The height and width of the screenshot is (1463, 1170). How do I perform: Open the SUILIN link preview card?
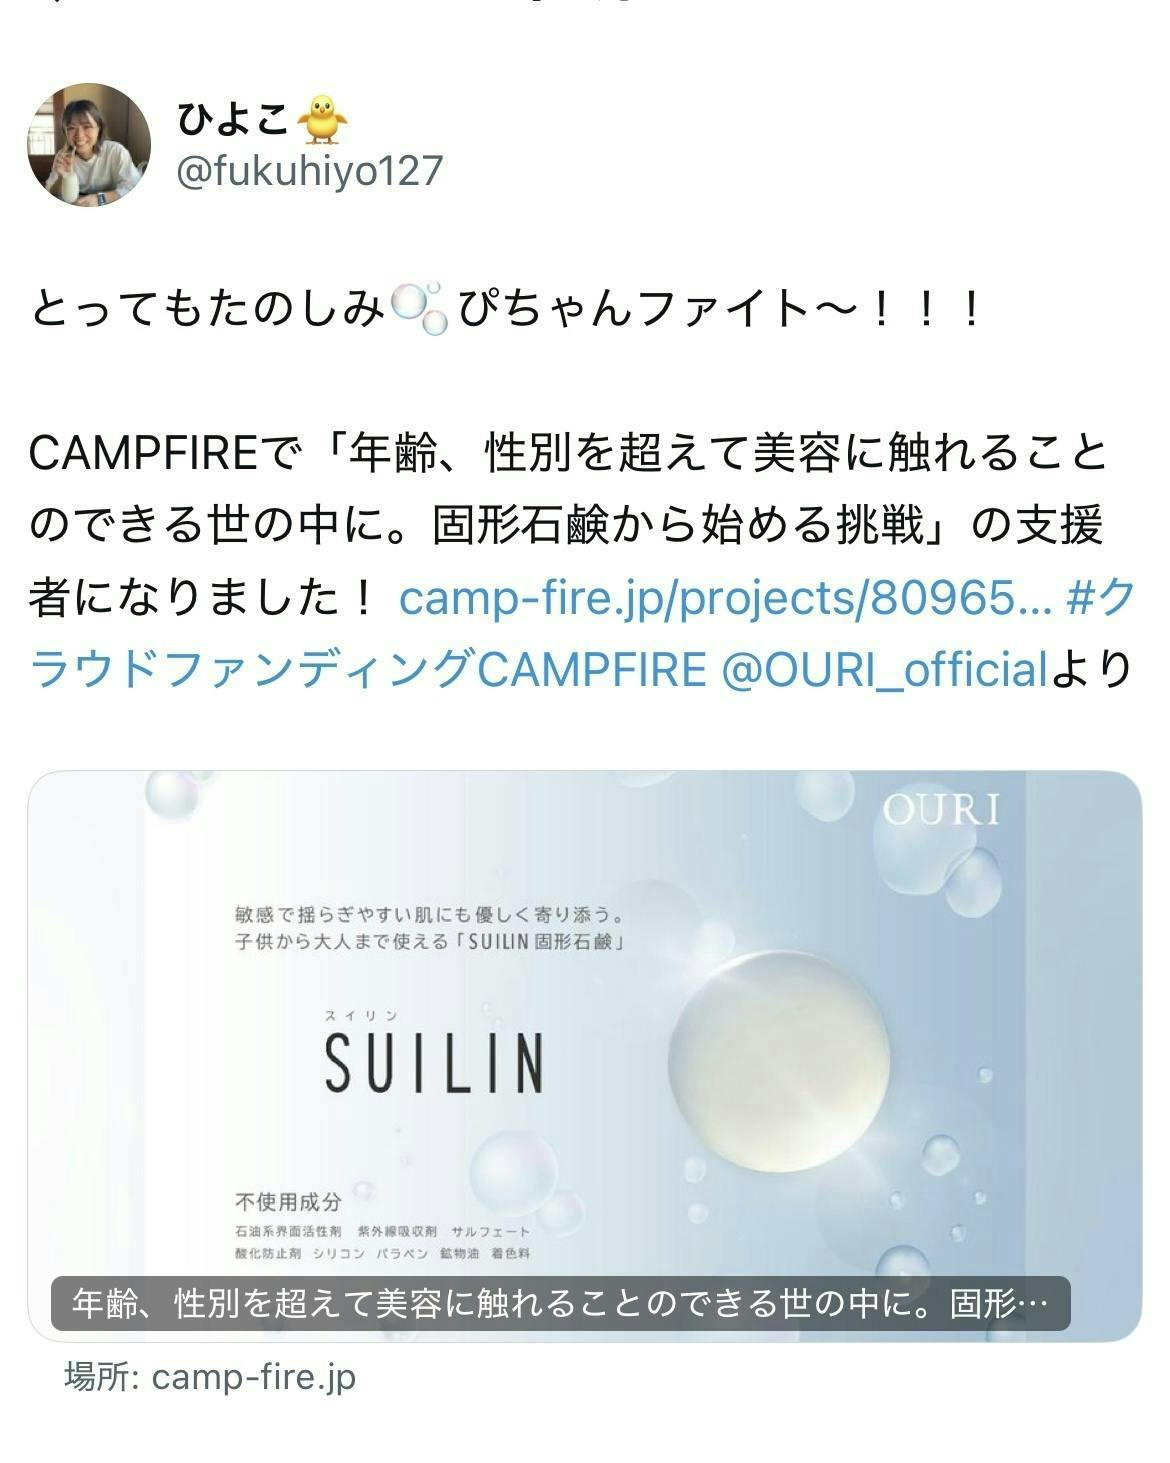[585, 1055]
